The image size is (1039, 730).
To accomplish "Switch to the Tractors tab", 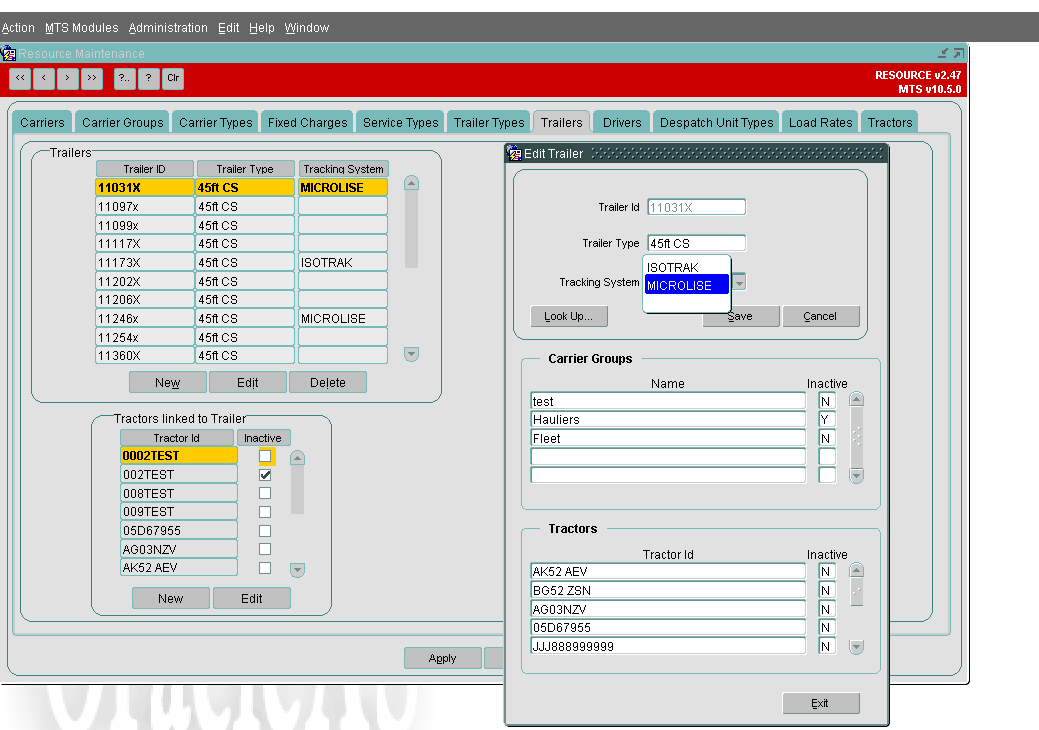I will (x=890, y=123).
